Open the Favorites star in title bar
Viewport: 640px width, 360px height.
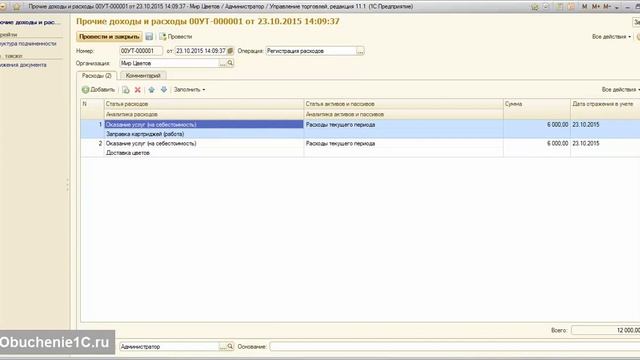click(17, 7)
